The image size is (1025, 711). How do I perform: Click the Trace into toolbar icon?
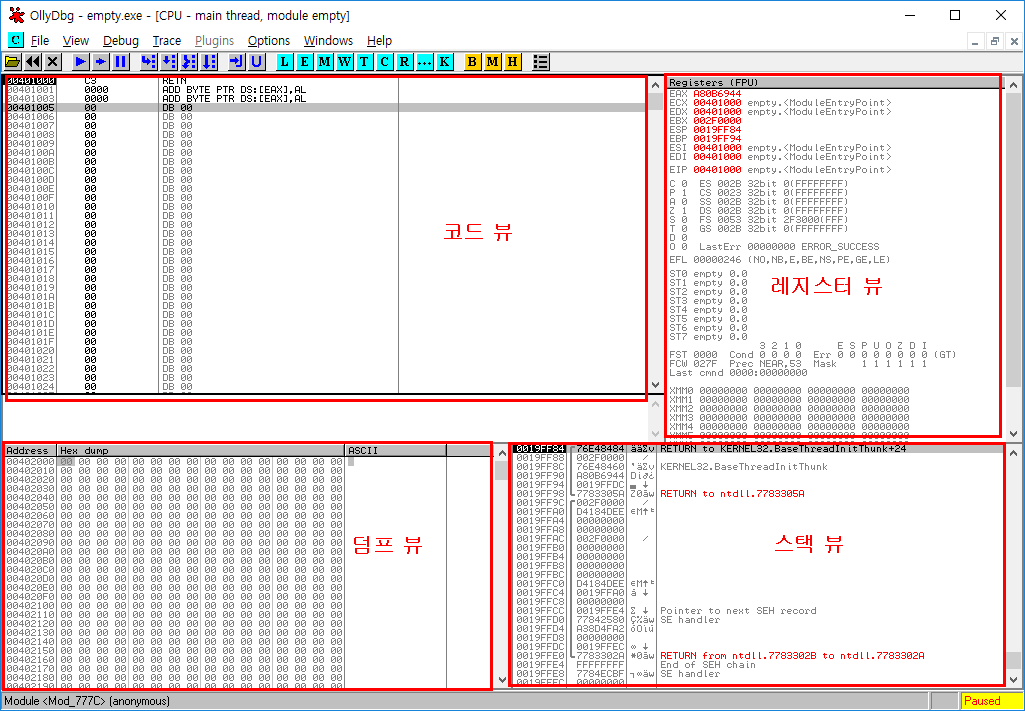(x=189, y=62)
